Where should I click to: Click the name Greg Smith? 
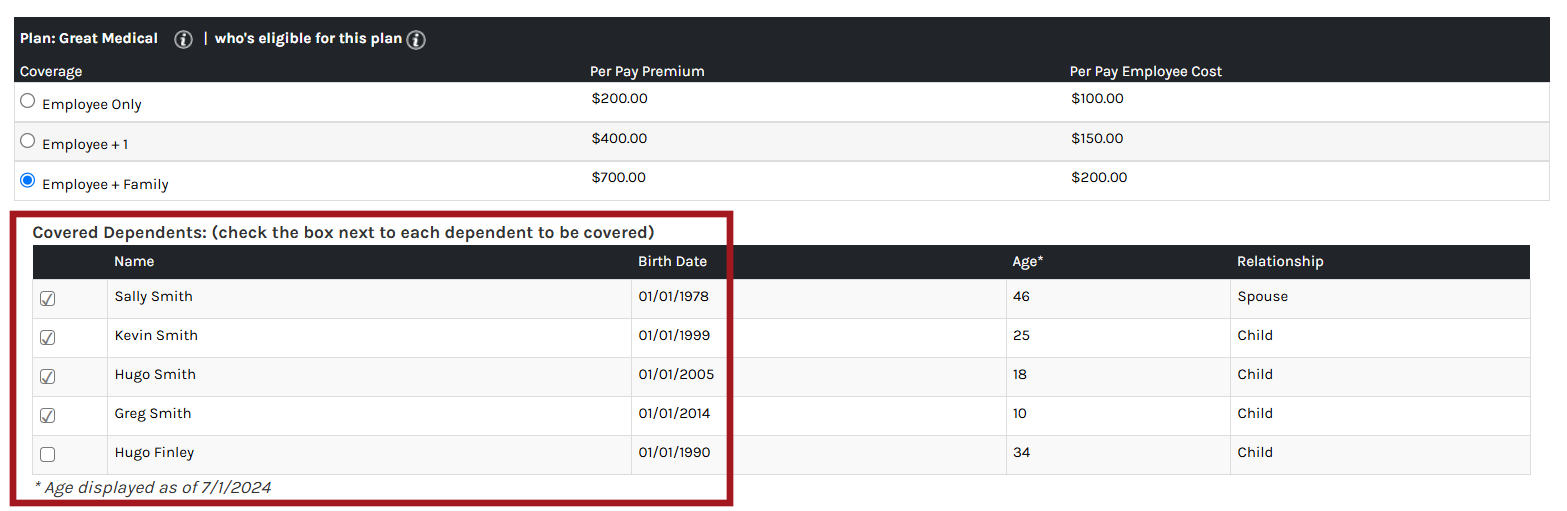click(153, 414)
